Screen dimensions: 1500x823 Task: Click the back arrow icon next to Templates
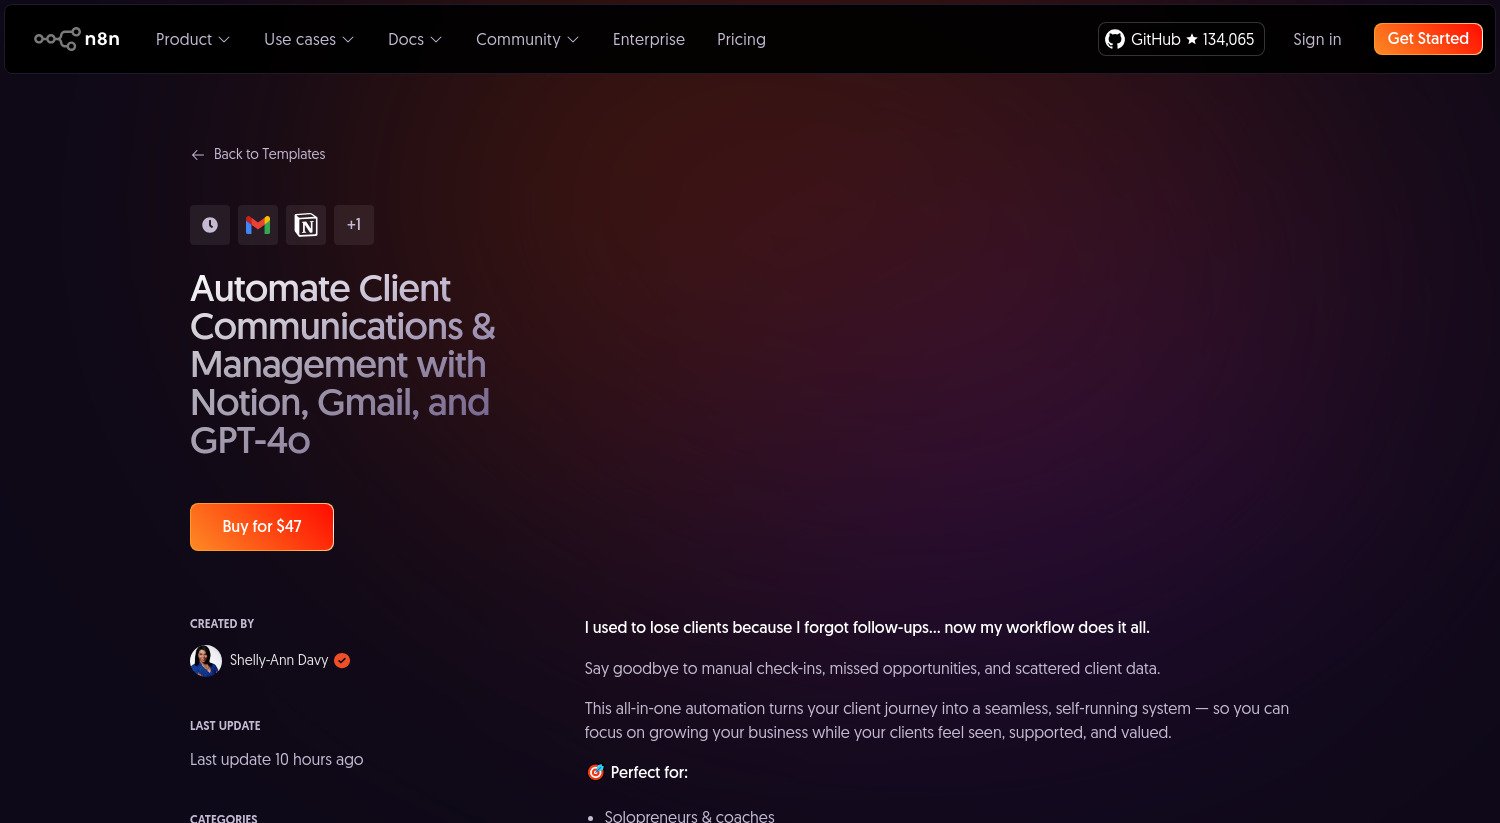tap(198, 154)
